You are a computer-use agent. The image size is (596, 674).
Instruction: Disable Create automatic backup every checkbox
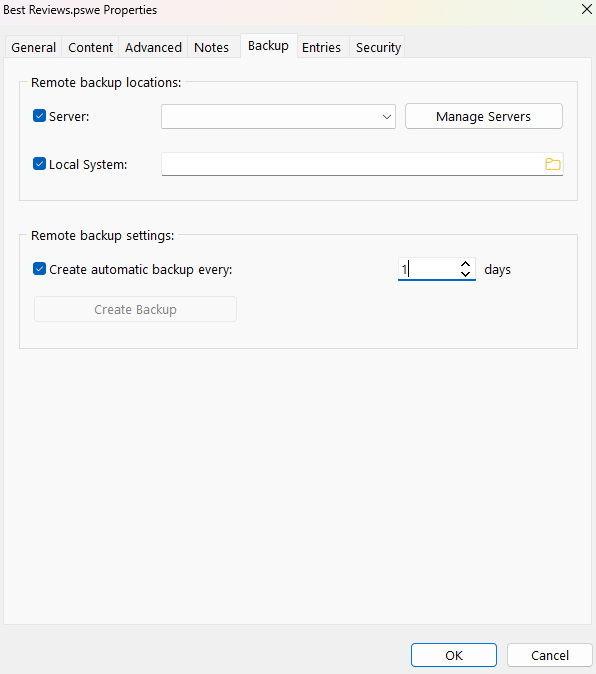tap(40, 269)
